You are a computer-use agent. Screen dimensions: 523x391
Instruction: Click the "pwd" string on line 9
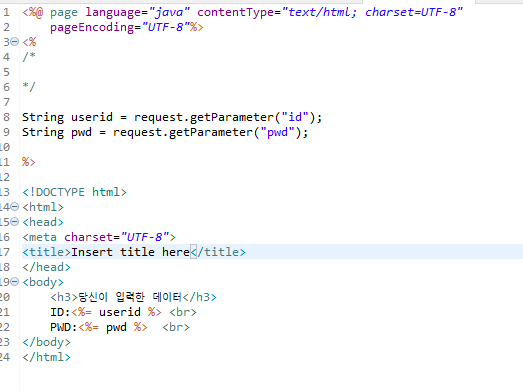click(x=278, y=132)
